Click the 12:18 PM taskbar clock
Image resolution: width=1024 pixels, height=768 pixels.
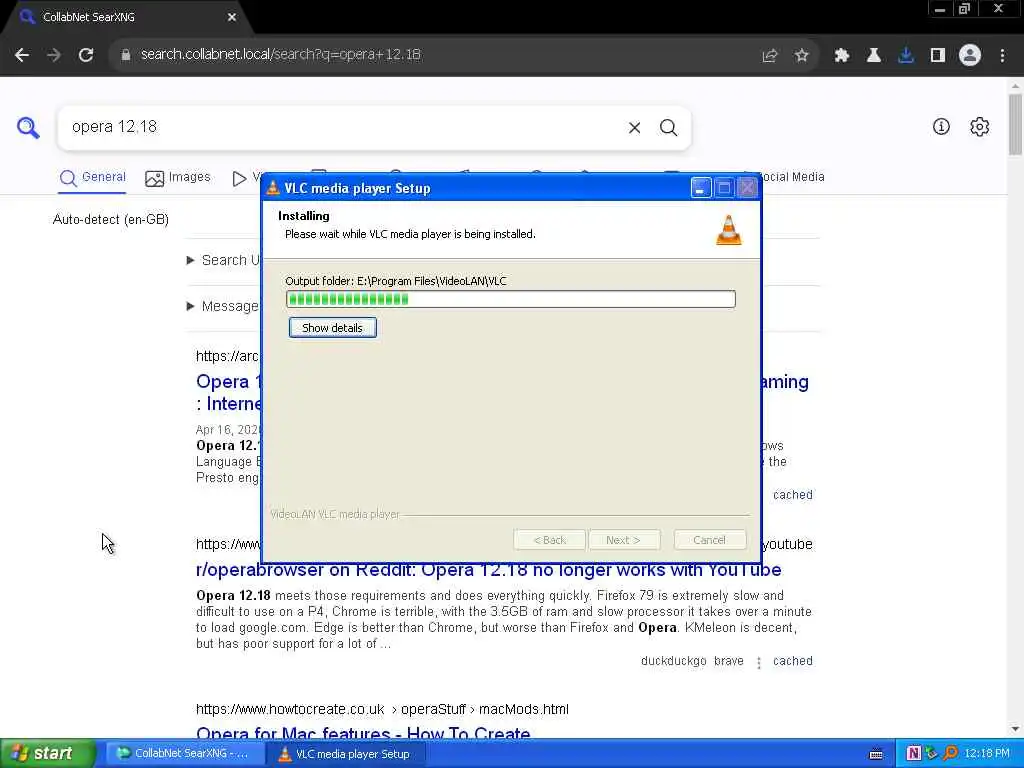coord(987,753)
